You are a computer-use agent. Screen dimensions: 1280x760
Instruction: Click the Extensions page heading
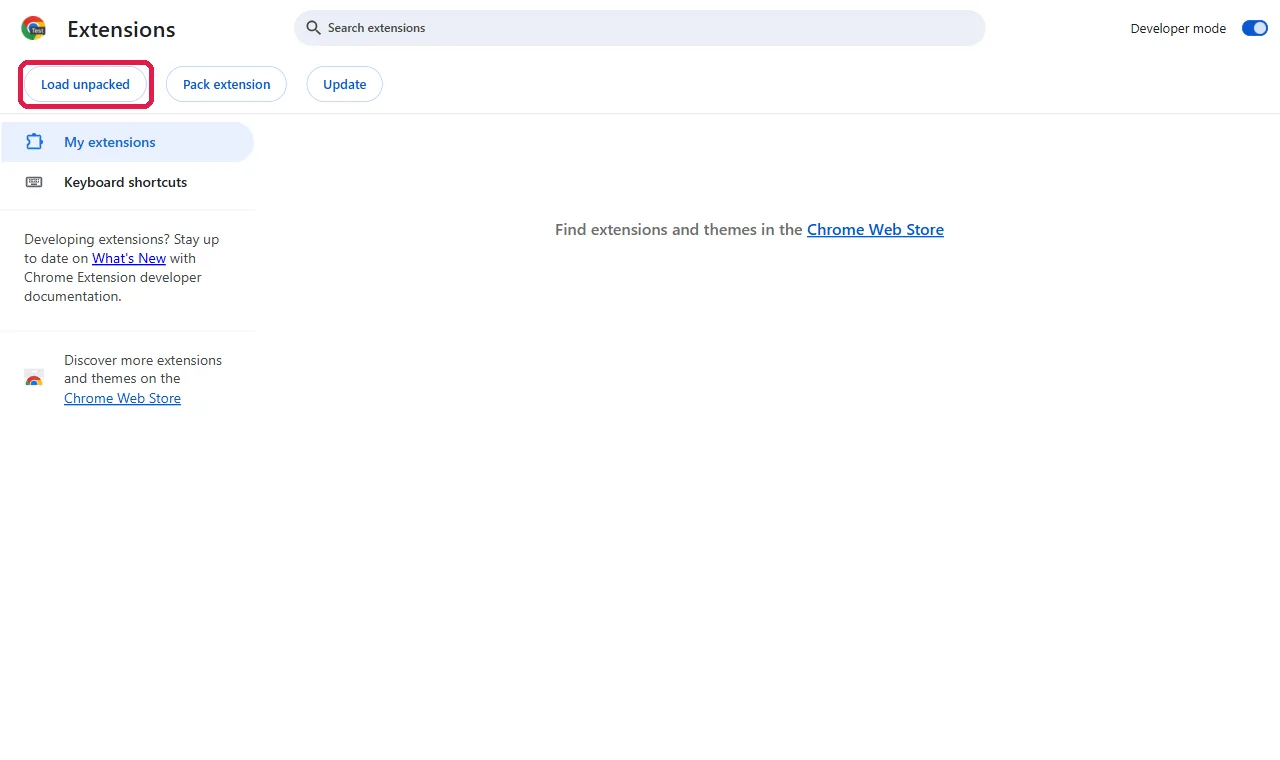click(121, 30)
